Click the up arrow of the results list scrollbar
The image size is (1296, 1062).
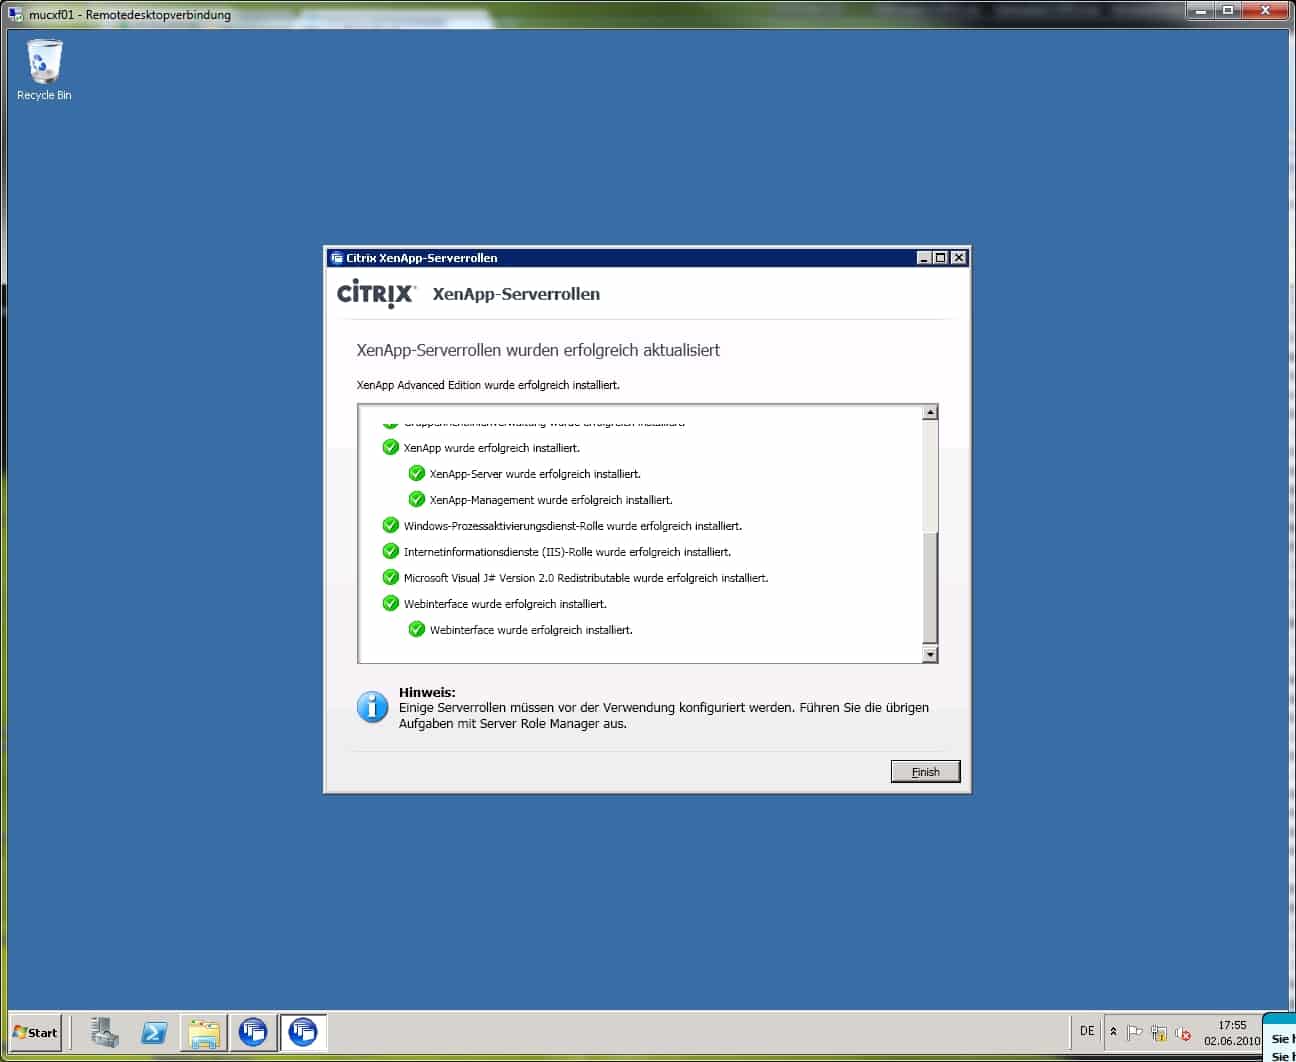(930, 412)
